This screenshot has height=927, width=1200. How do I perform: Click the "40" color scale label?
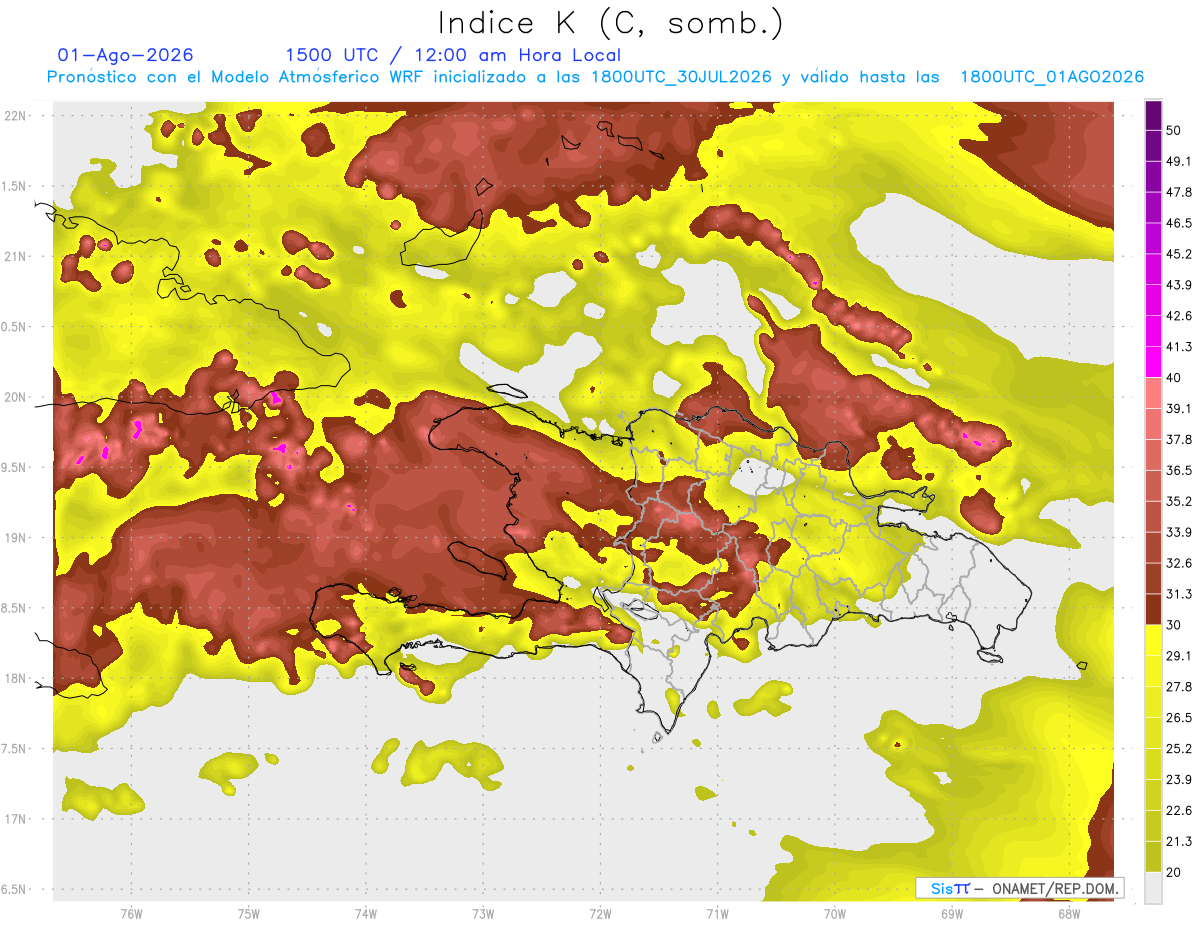[1175, 378]
